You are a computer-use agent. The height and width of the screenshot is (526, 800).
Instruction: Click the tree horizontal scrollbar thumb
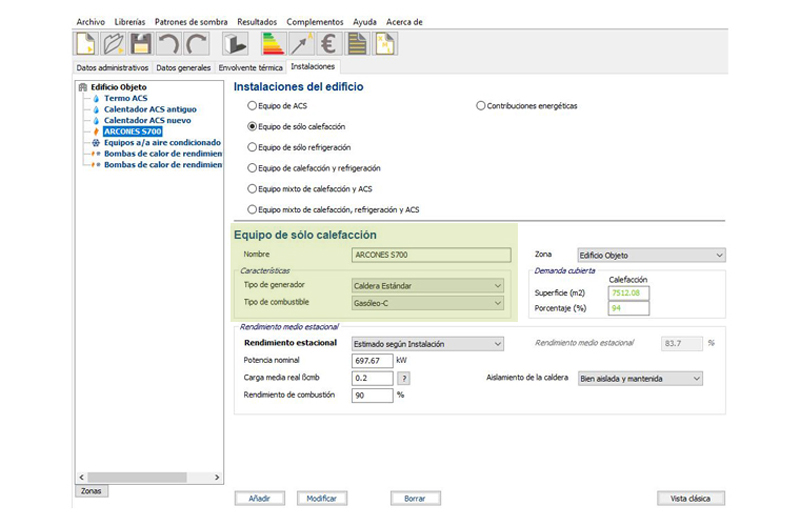tap(137, 478)
